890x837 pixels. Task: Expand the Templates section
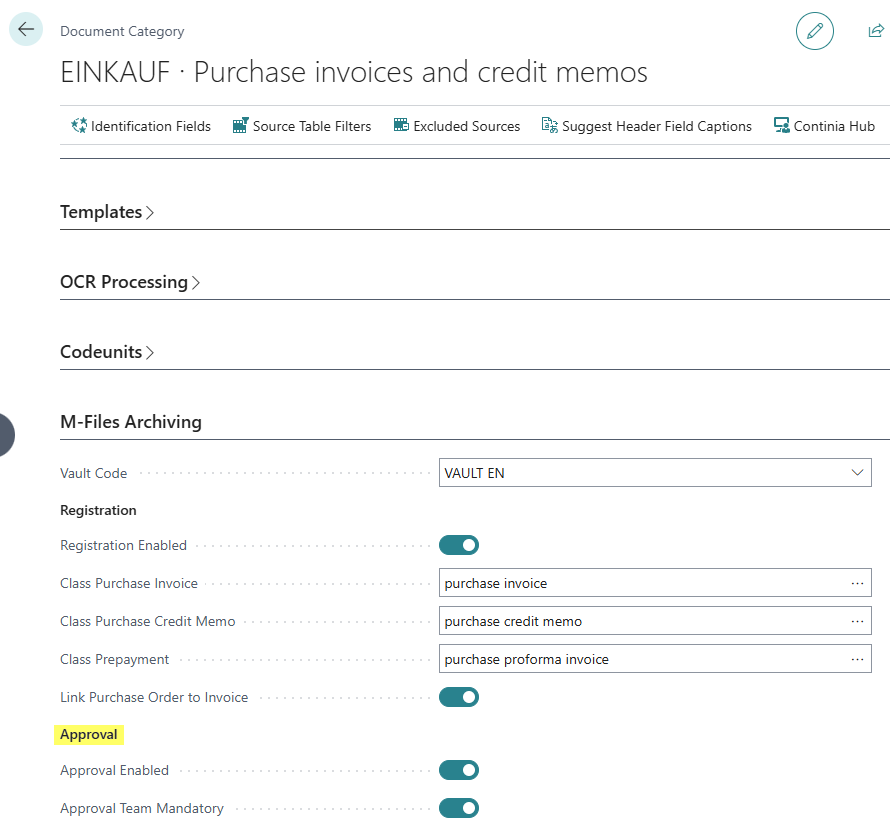coord(107,212)
